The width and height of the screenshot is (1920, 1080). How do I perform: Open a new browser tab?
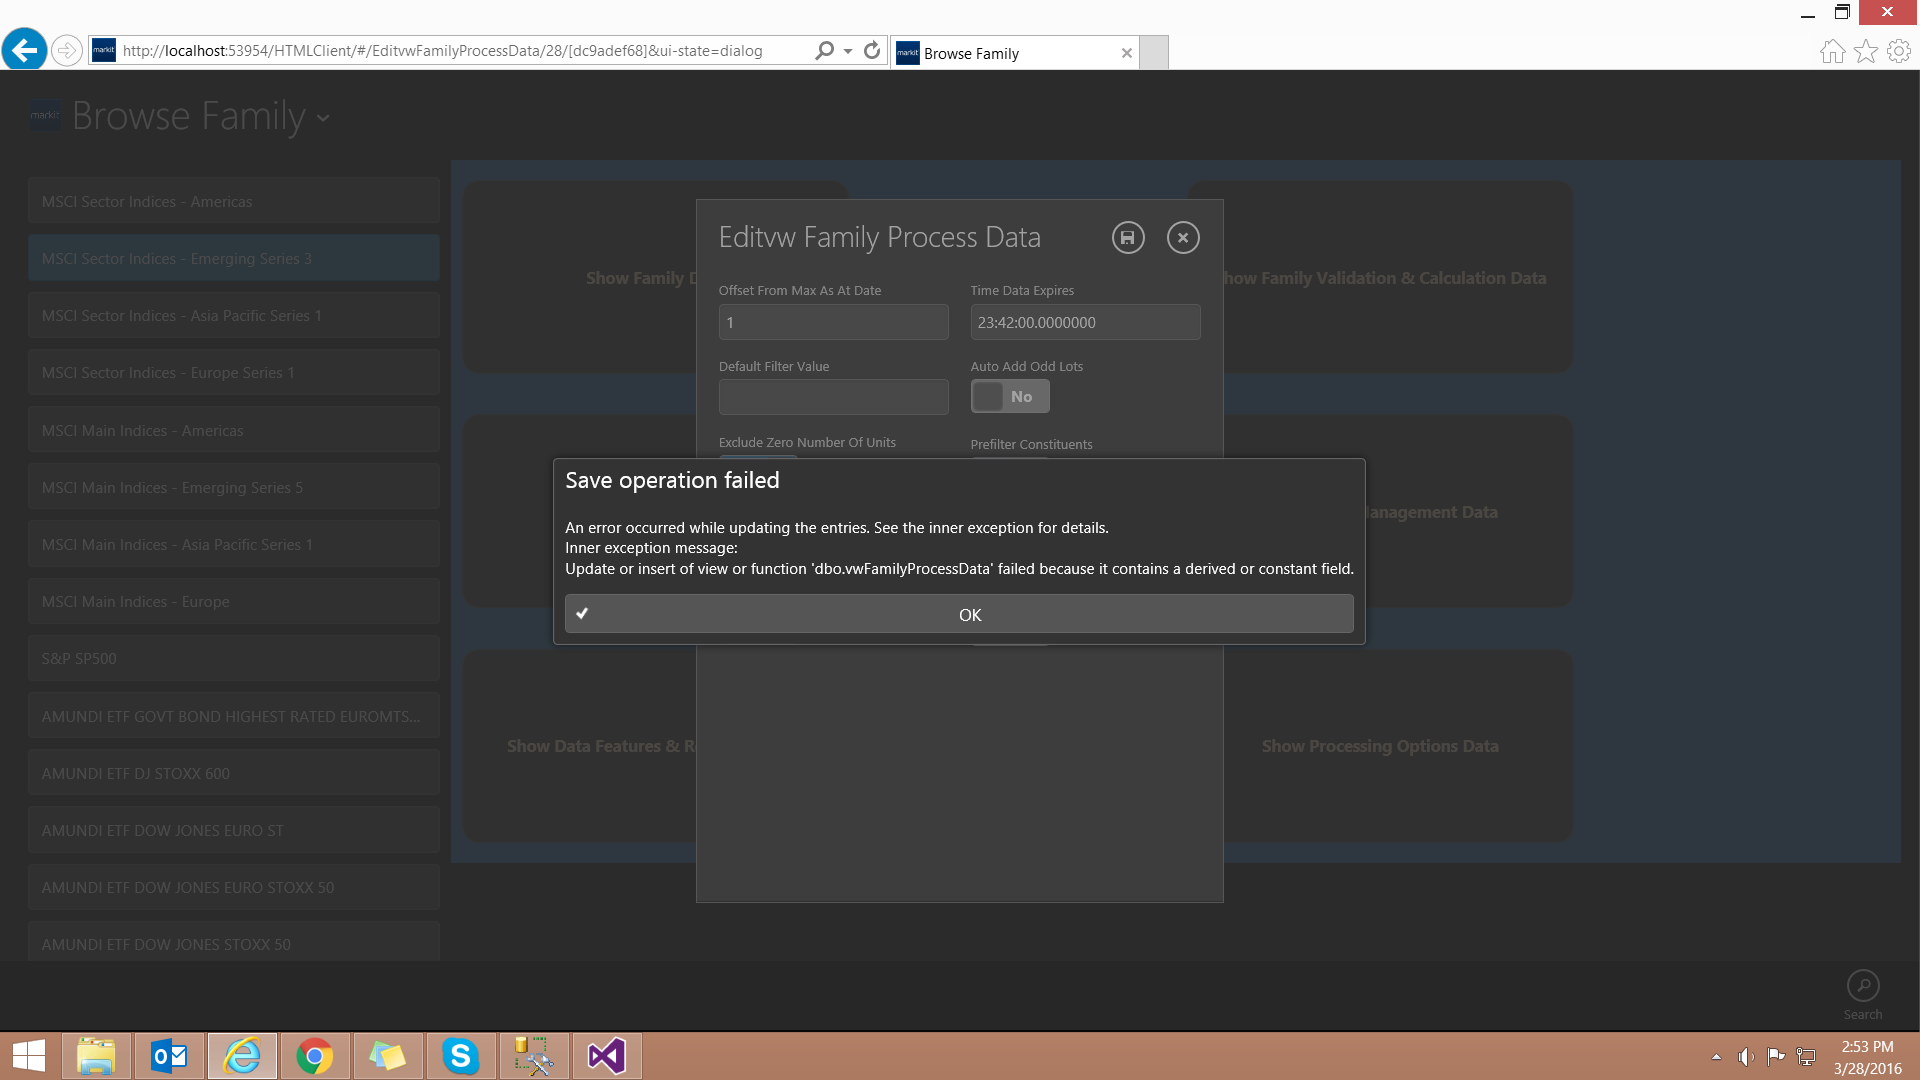pos(1154,53)
